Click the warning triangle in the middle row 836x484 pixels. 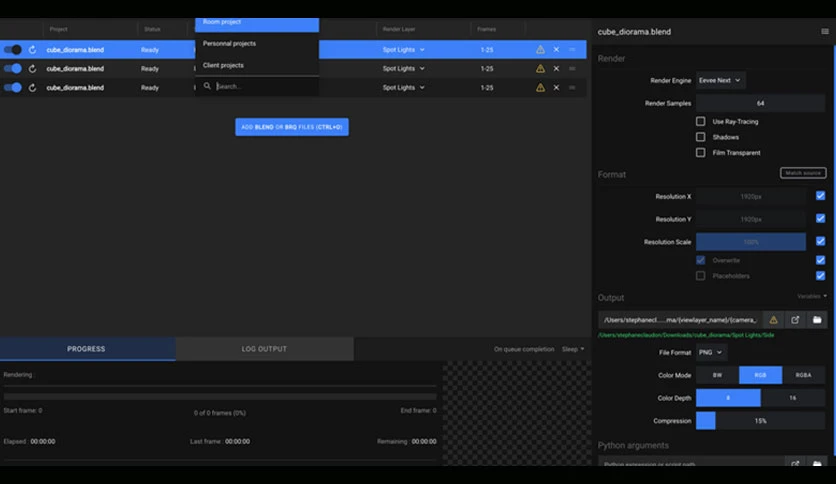pos(540,68)
